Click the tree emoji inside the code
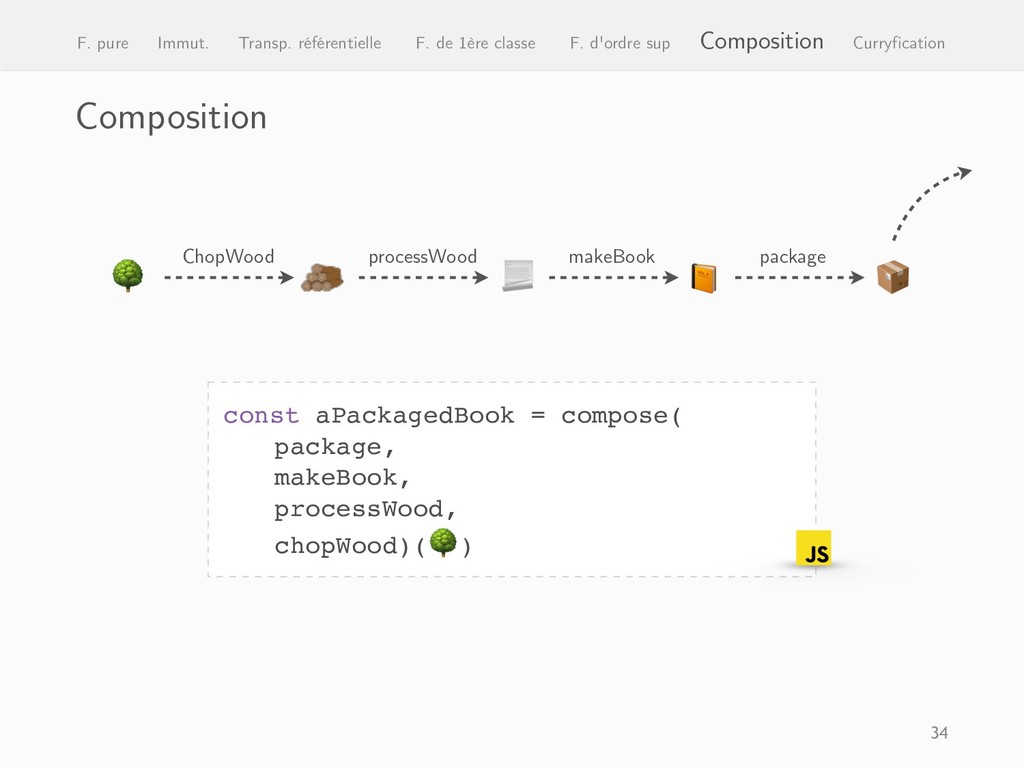This screenshot has height=768, width=1024. [443, 542]
